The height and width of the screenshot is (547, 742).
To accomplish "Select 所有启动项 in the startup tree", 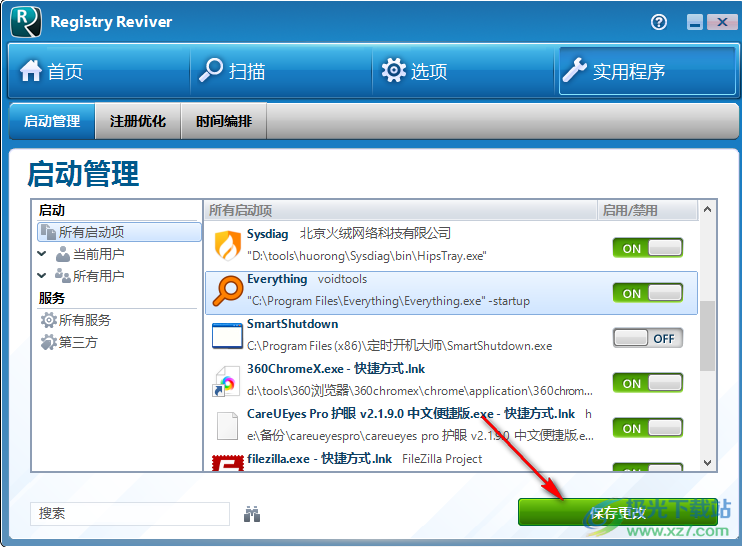I will tap(119, 232).
